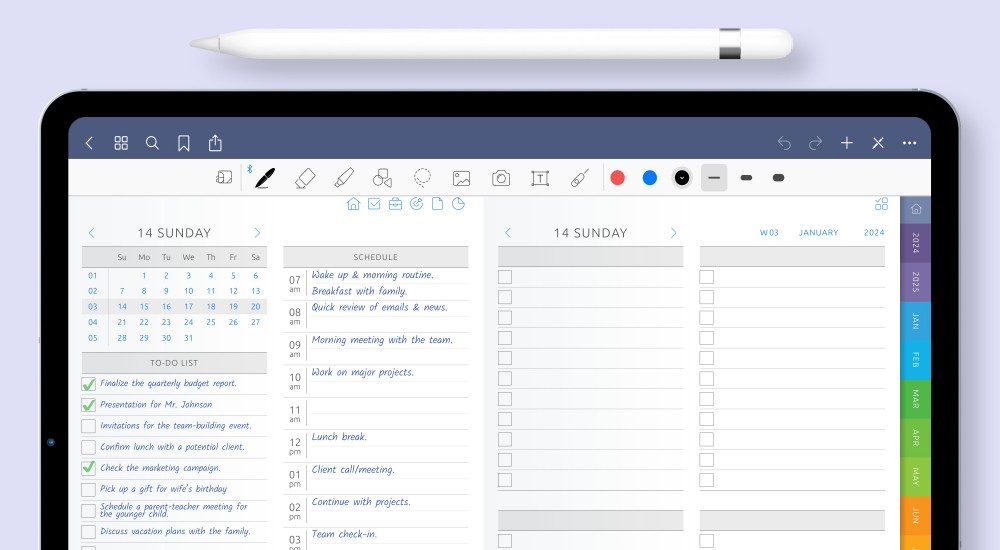Close the document with the X icon
Screen dimensions: 1000x550
tap(878, 143)
